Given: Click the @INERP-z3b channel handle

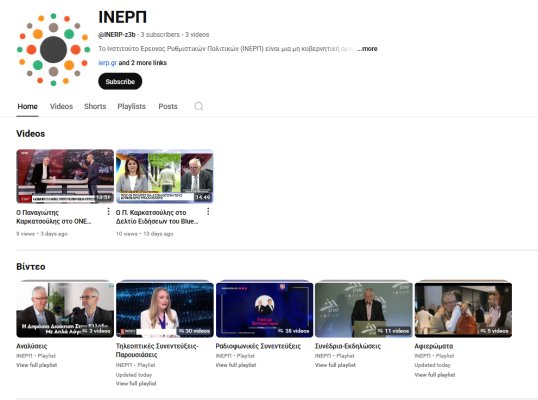Looking at the screenshot, I should [117, 35].
